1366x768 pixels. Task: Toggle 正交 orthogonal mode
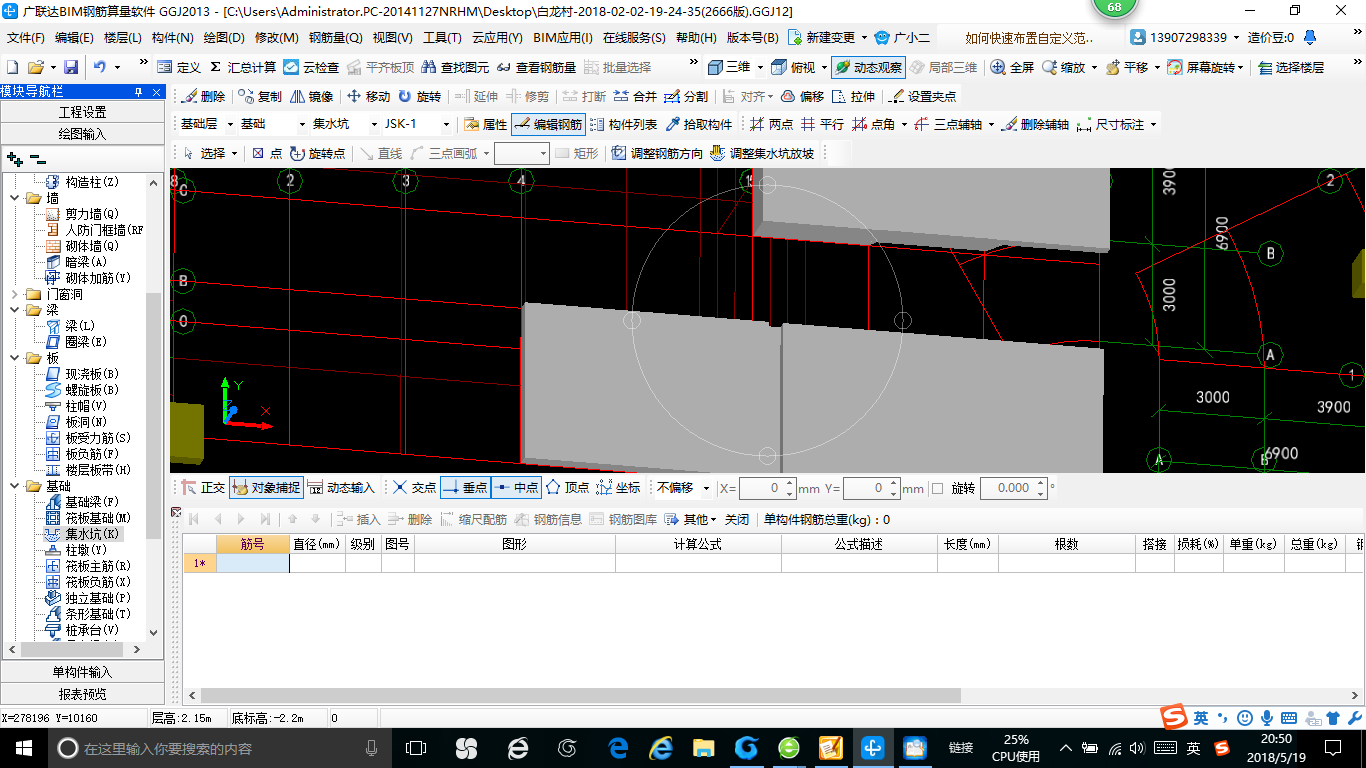[x=203, y=488]
